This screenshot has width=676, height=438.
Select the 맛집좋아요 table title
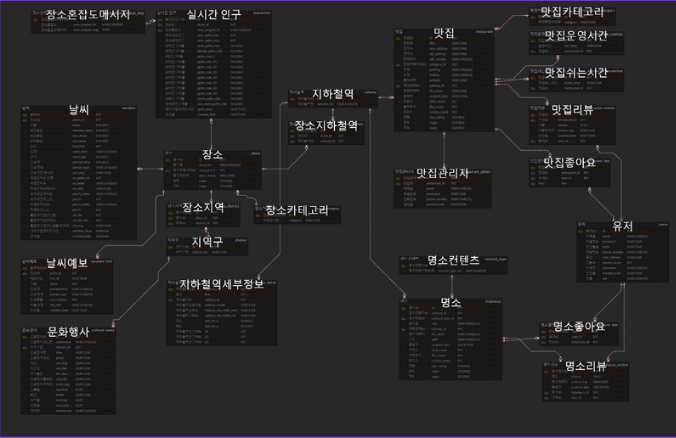pyautogui.click(x=569, y=163)
